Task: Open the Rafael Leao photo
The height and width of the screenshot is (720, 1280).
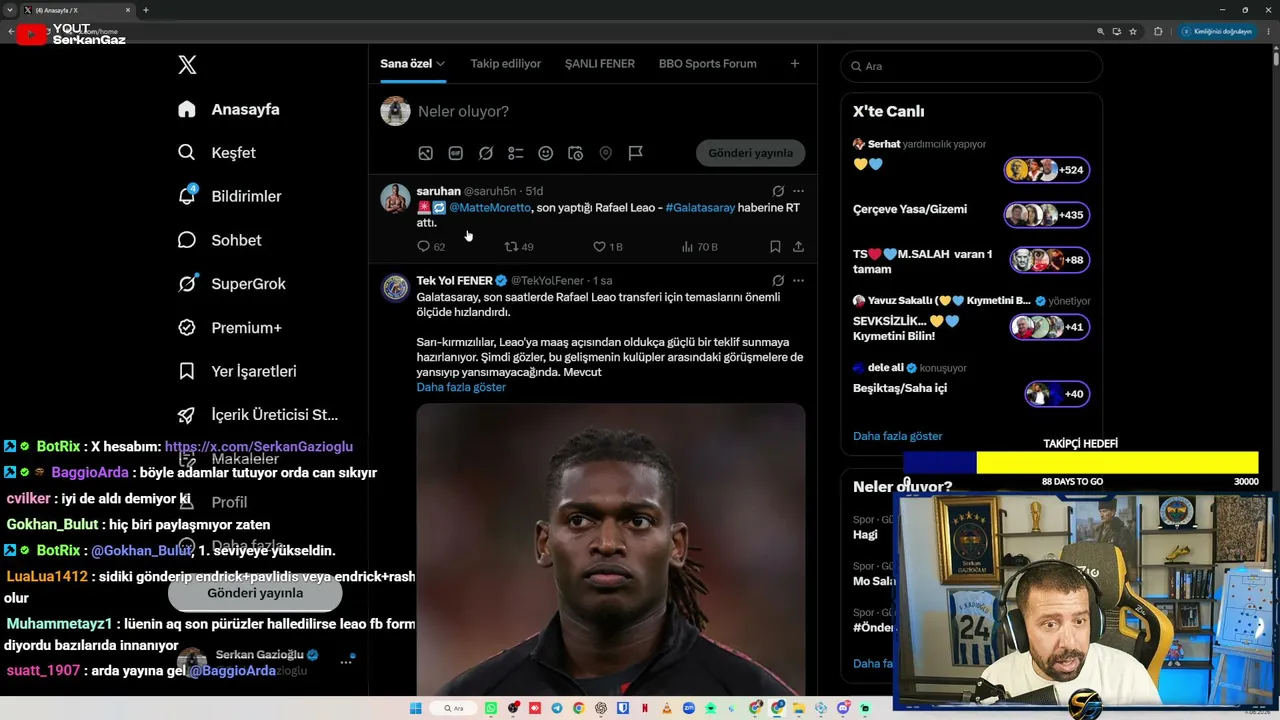Action: pyautogui.click(x=611, y=549)
